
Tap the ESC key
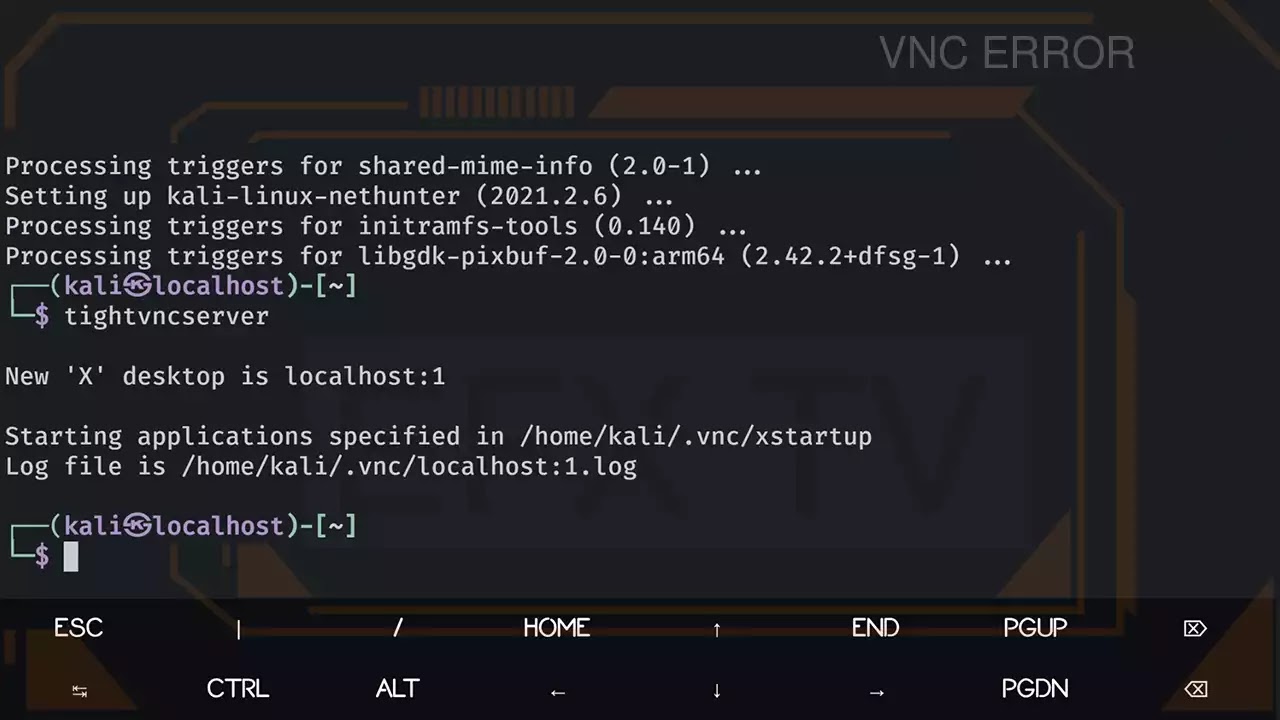tap(79, 628)
